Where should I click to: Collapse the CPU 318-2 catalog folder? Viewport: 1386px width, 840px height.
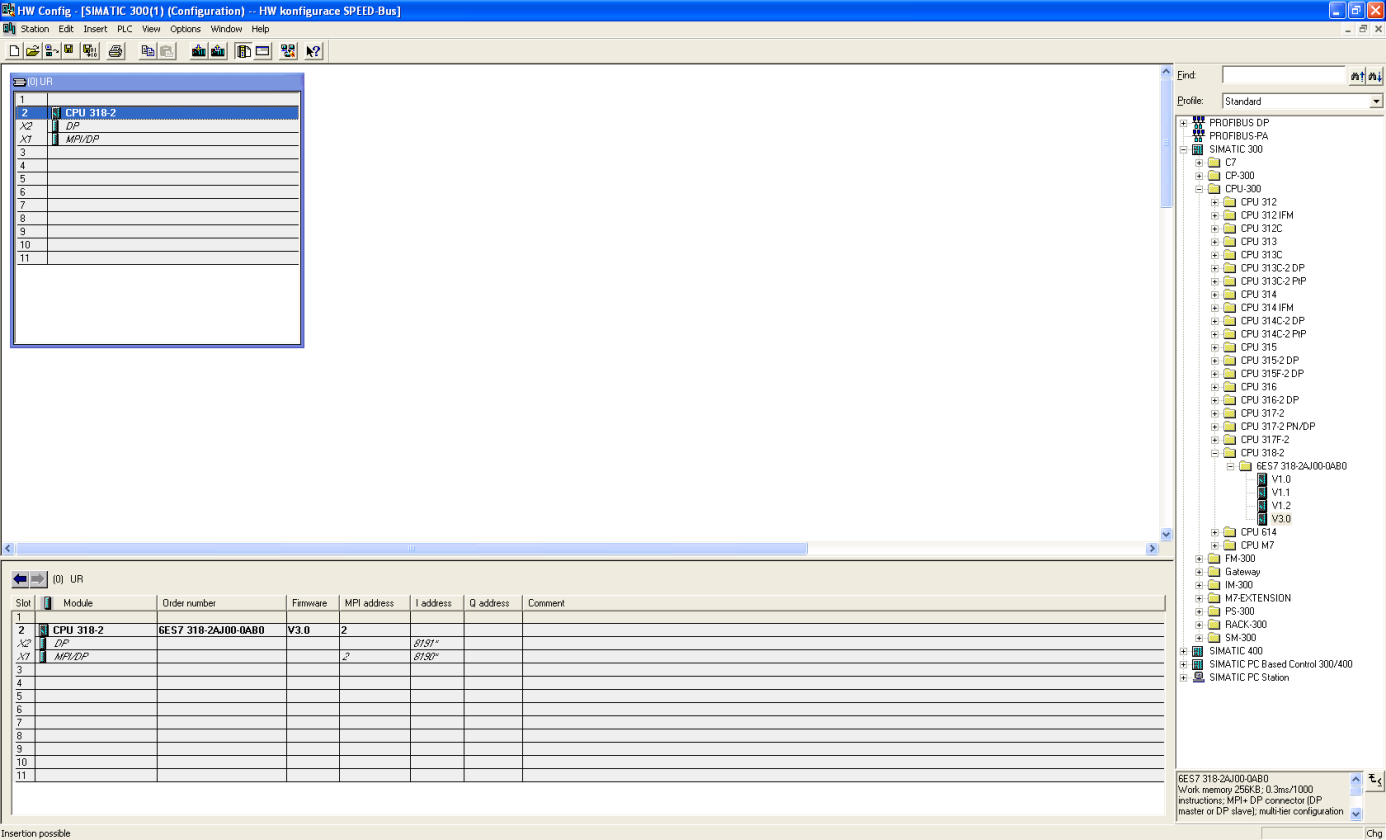[1216, 453]
